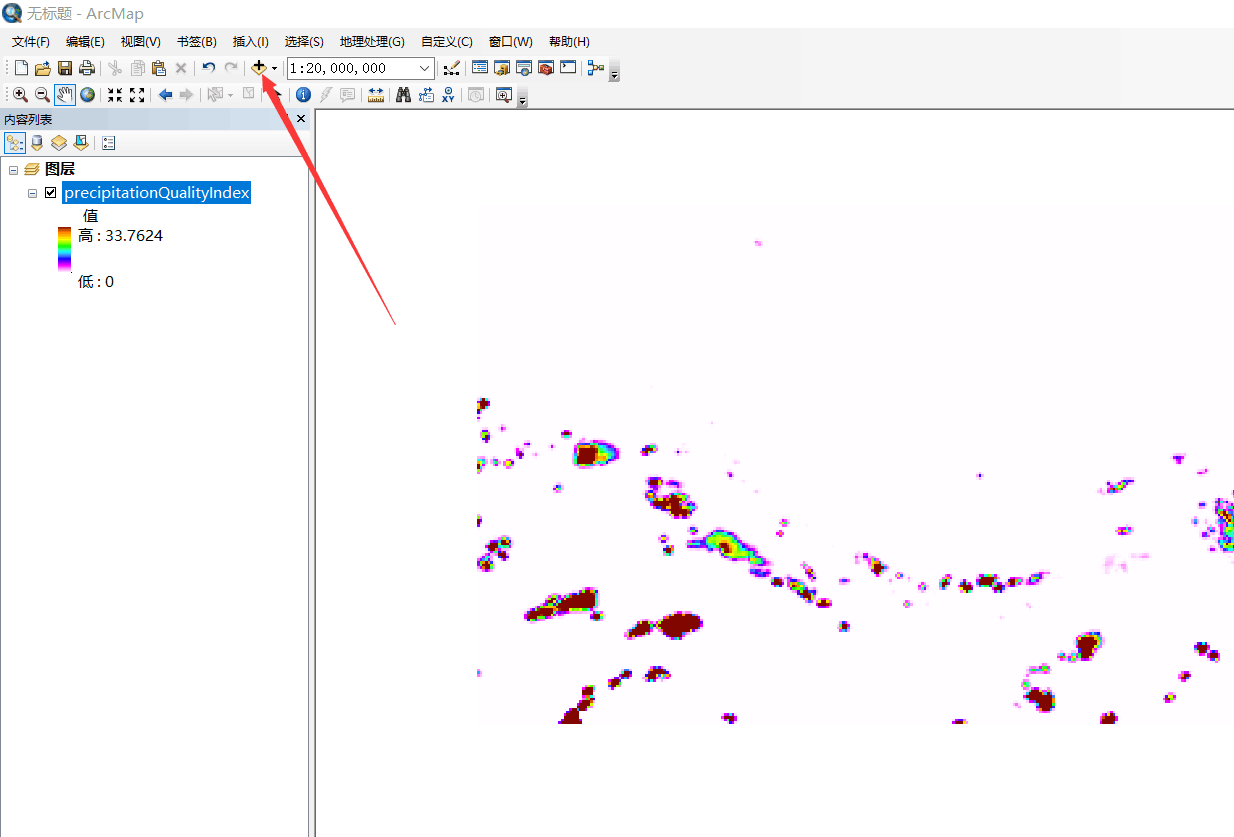
Task: Go back to previous extent
Action: [165, 95]
